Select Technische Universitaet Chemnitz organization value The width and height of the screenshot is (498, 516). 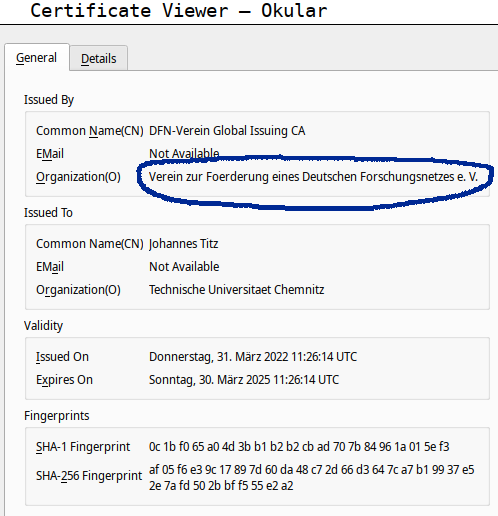click(x=236, y=290)
